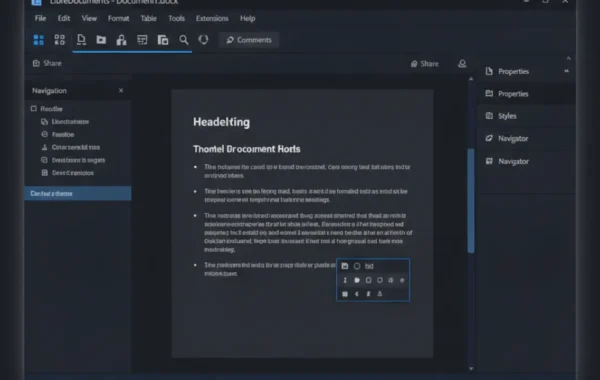Open the folder icon in toolbar
This screenshot has height=380, width=600.
pyautogui.click(x=101, y=40)
